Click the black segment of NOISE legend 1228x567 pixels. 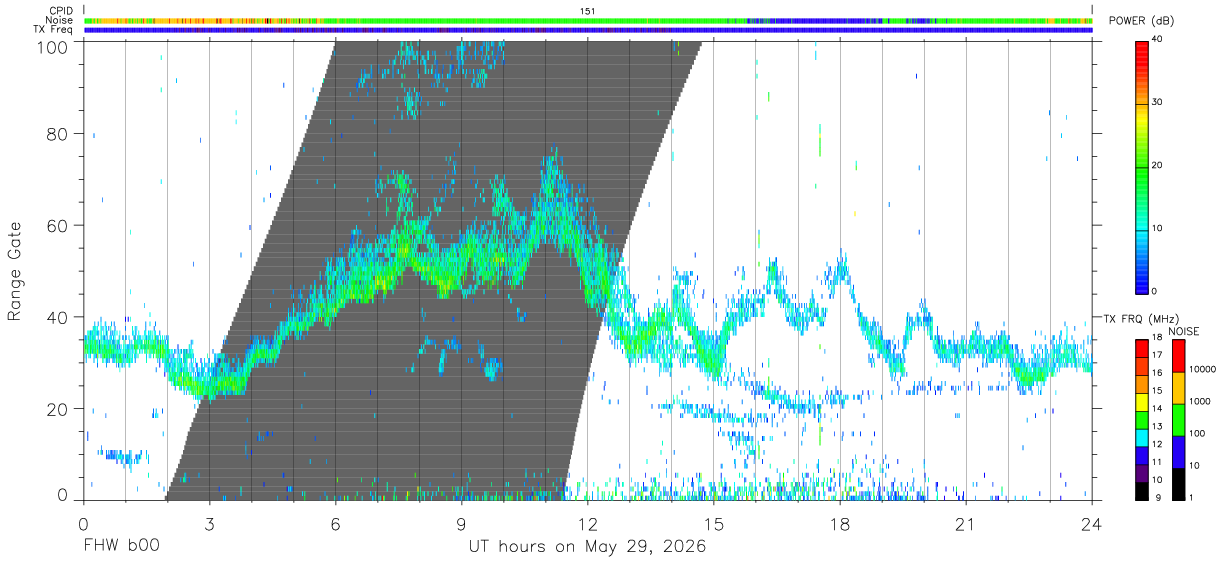[x=1178, y=484]
